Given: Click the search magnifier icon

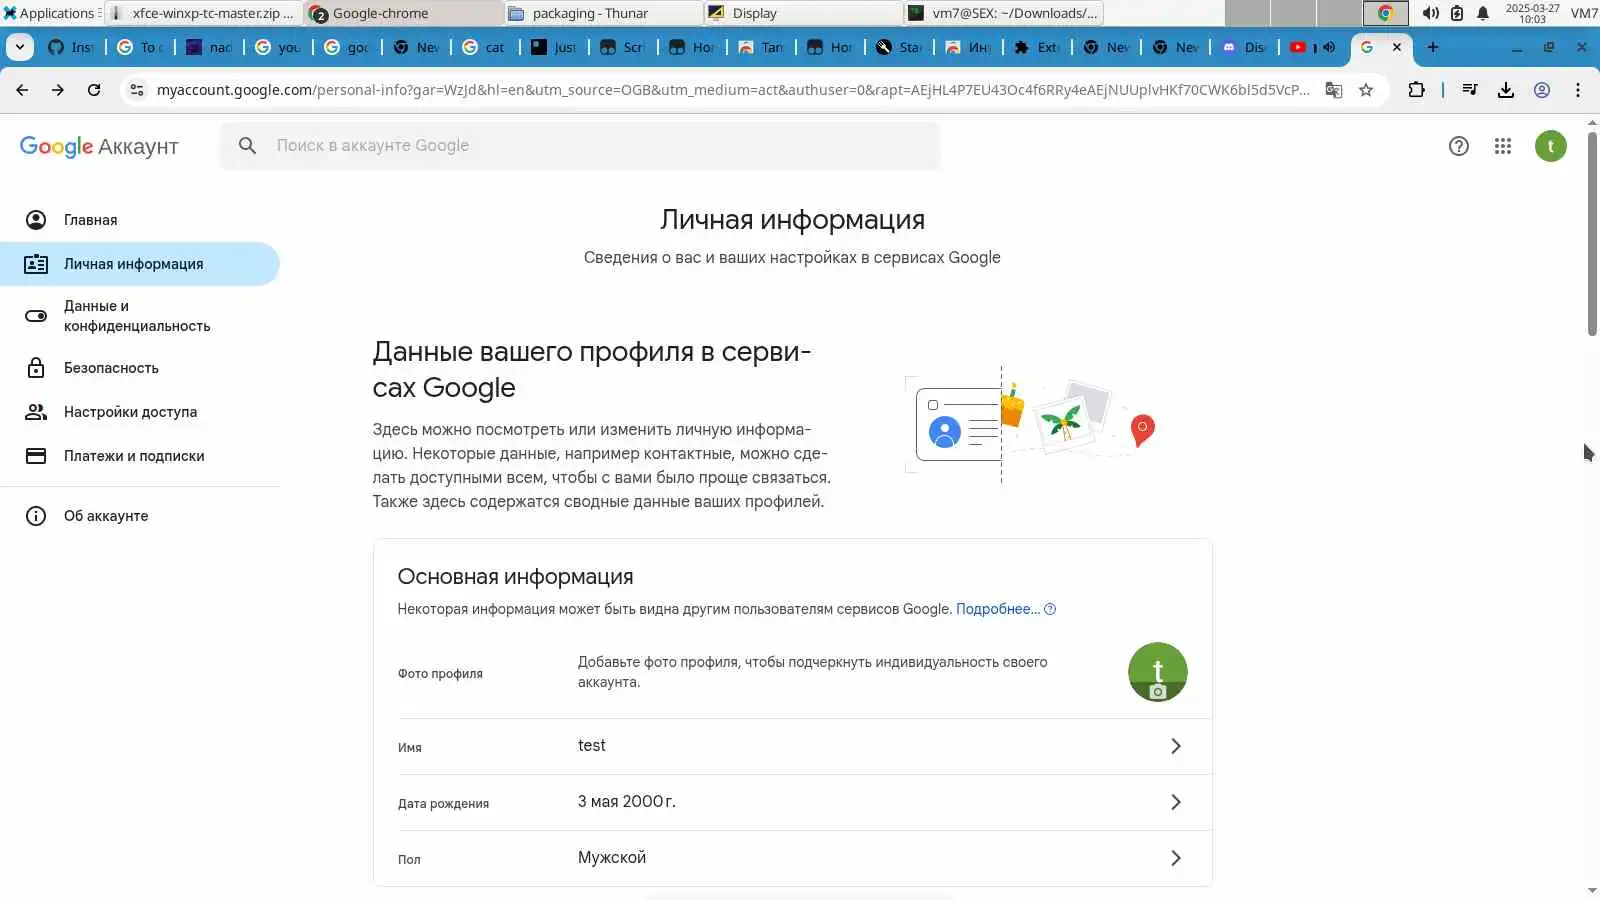Looking at the screenshot, I should [248, 146].
